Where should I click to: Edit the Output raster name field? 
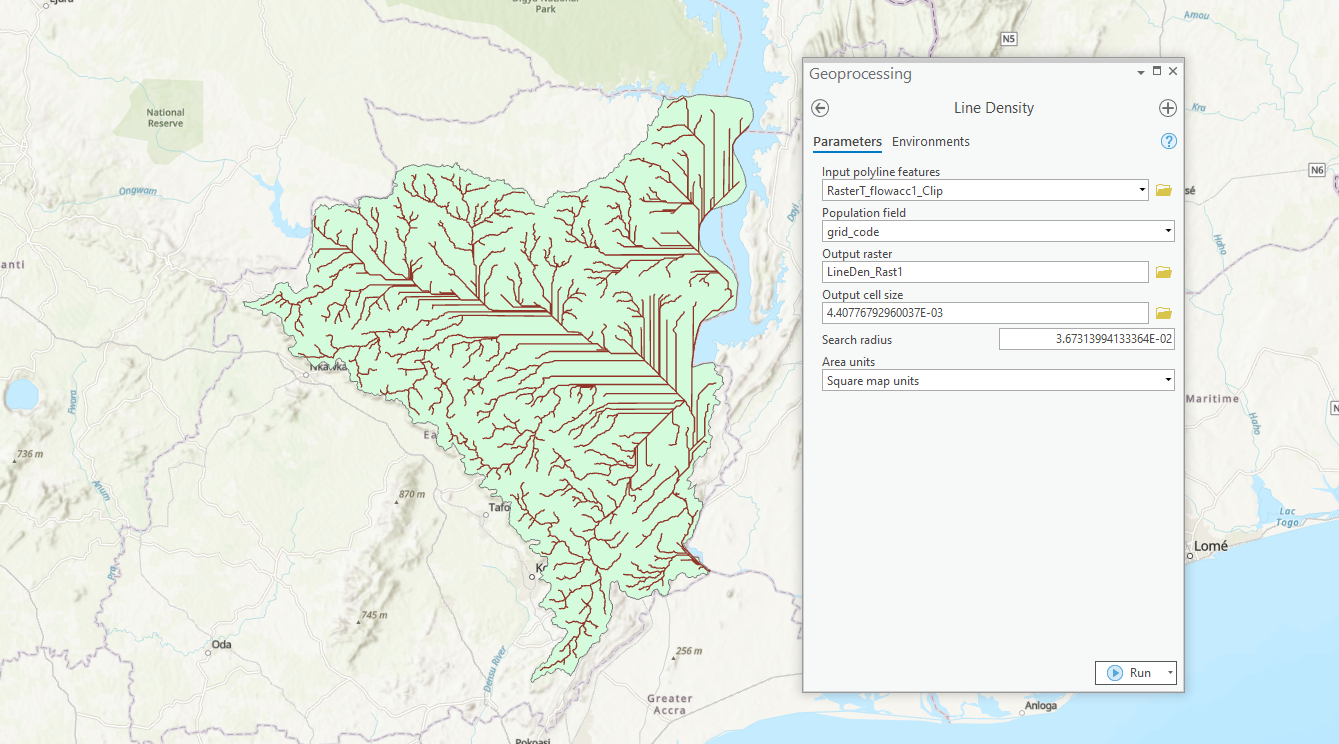(985, 272)
